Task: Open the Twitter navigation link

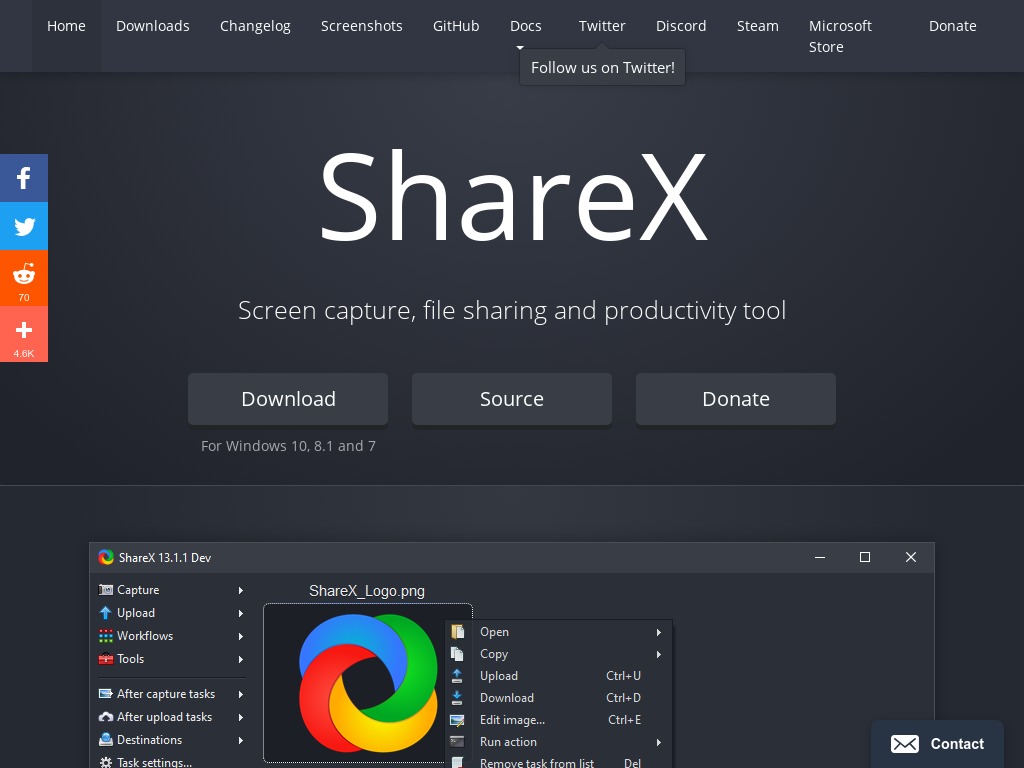Action: [602, 26]
